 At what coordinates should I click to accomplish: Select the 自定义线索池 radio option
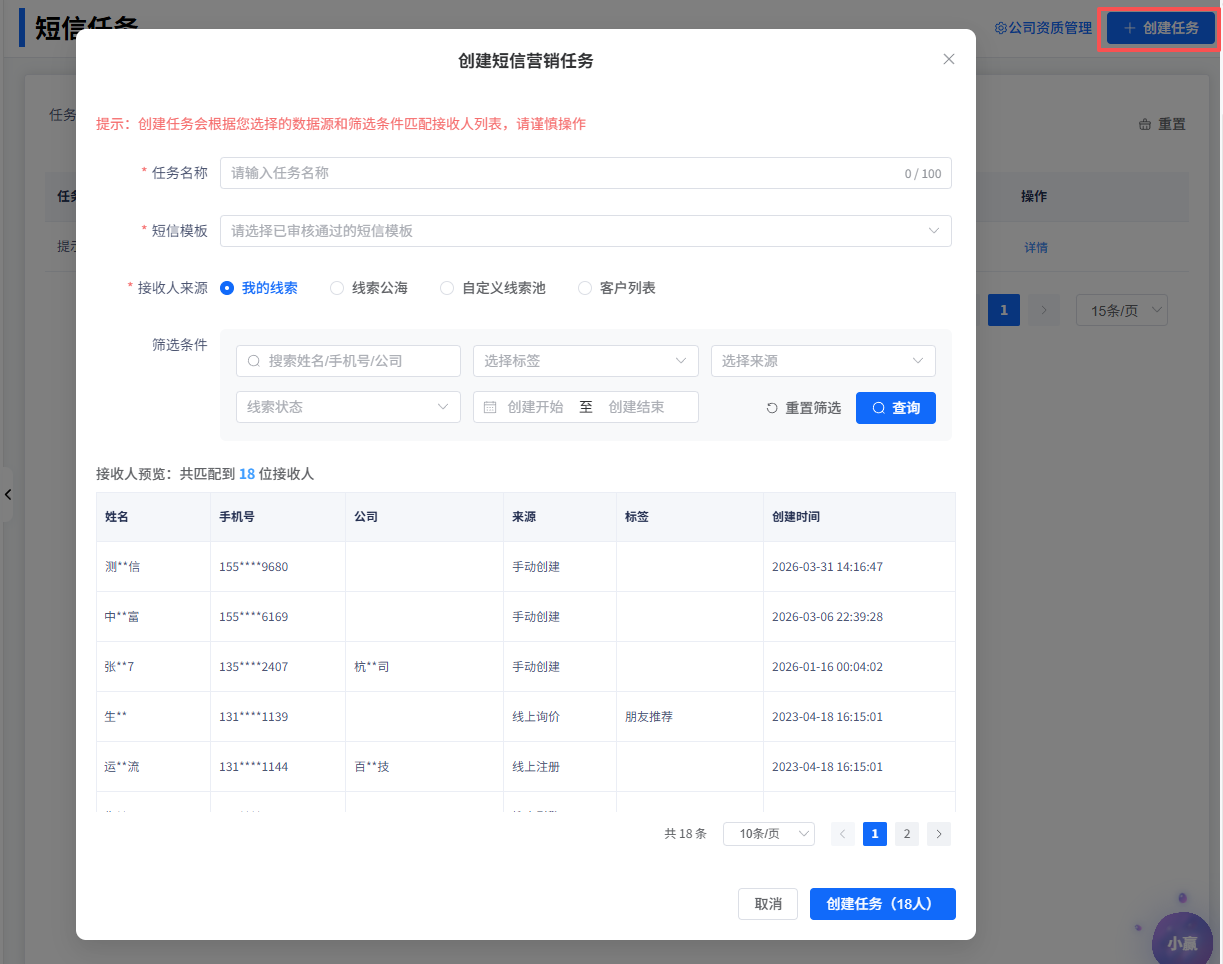447,288
